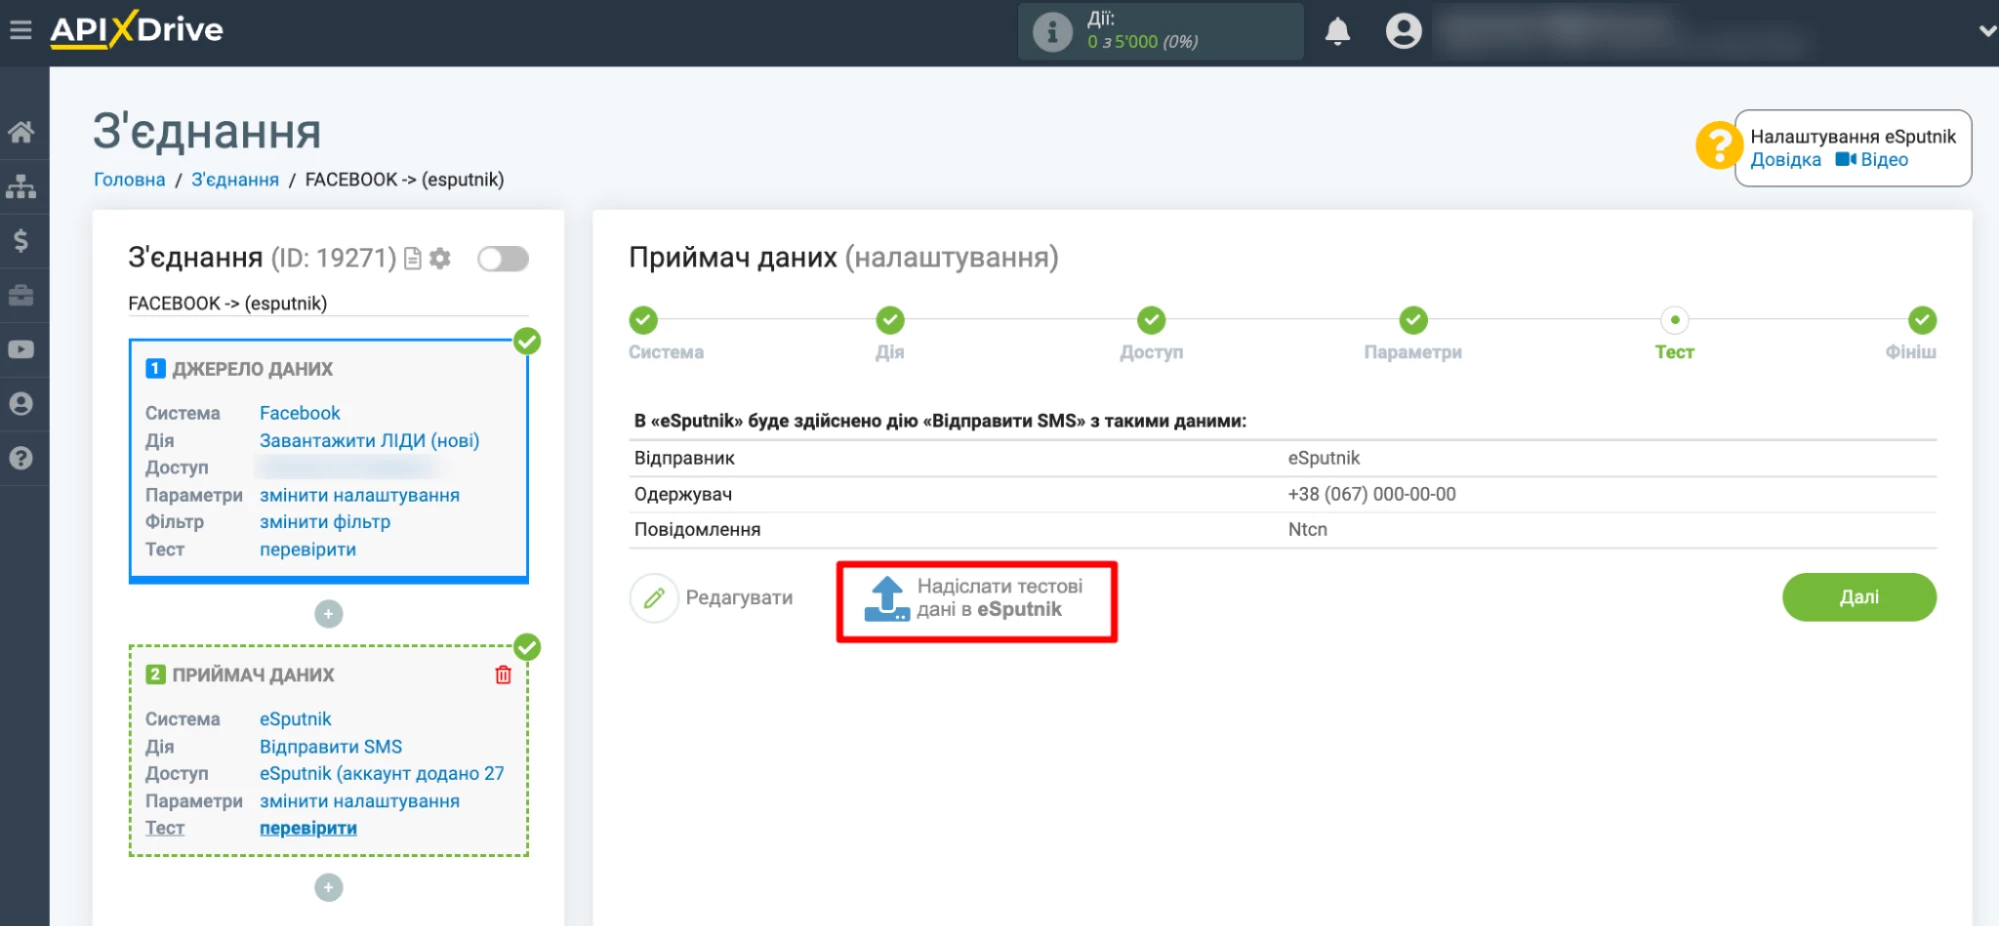1999x927 pixels.
Task: Click змінити налаштування in data source
Action: (359, 495)
